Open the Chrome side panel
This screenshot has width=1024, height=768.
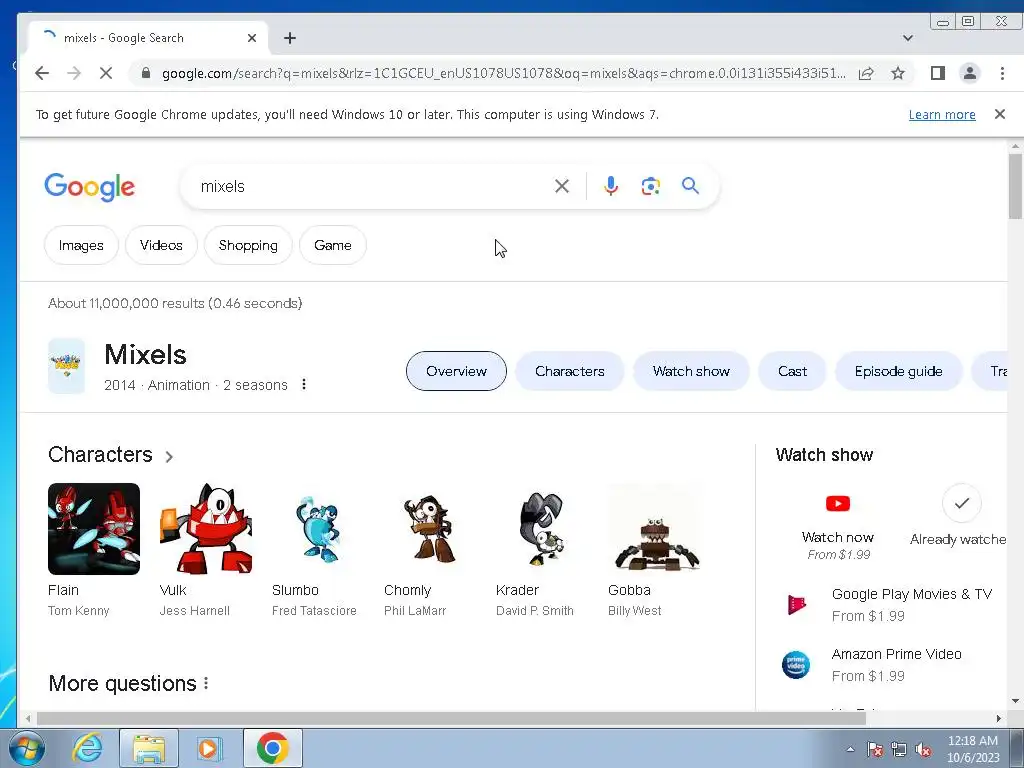pos(938,73)
